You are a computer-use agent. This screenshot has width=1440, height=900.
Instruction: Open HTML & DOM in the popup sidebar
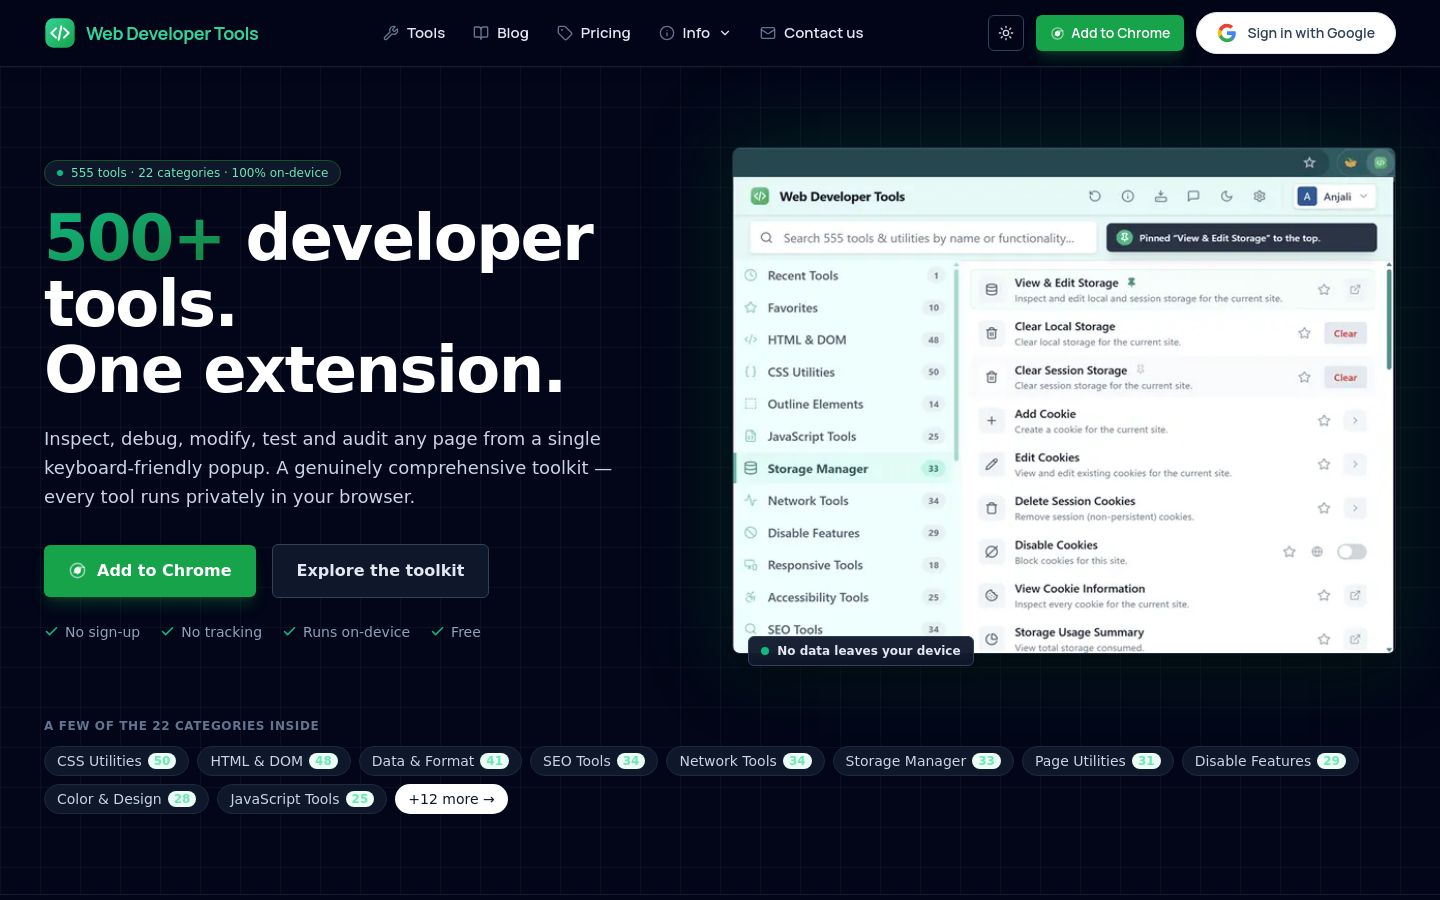point(845,340)
